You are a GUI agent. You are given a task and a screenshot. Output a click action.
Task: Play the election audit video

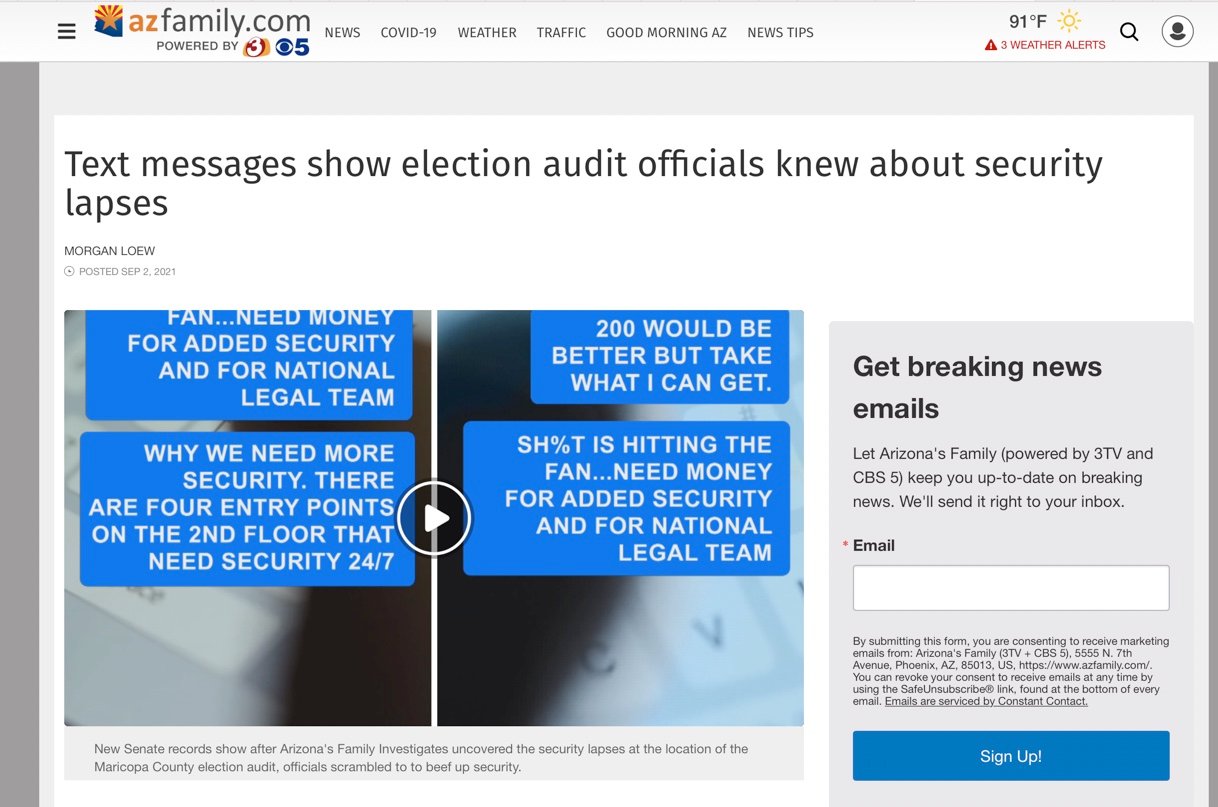433,518
